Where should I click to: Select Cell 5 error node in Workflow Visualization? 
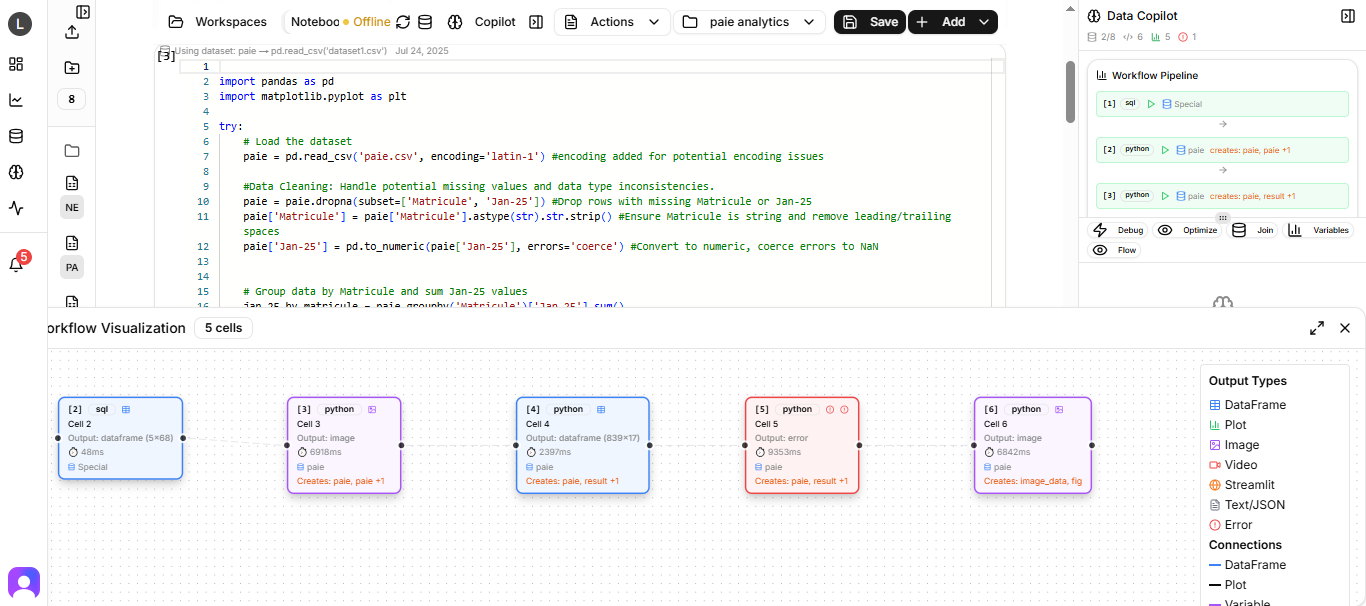(802, 444)
